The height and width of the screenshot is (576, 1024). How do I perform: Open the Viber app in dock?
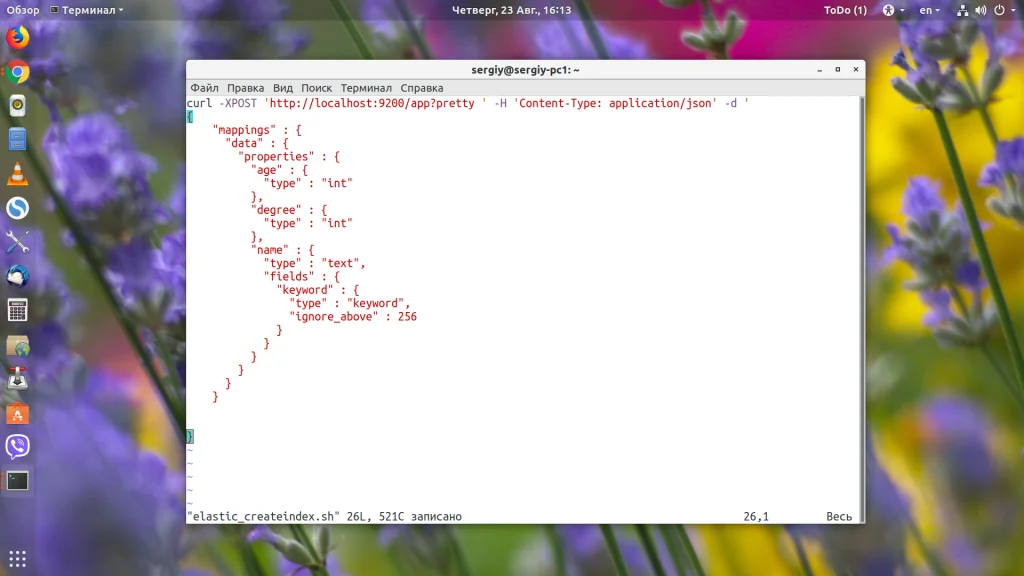(x=17, y=446)
